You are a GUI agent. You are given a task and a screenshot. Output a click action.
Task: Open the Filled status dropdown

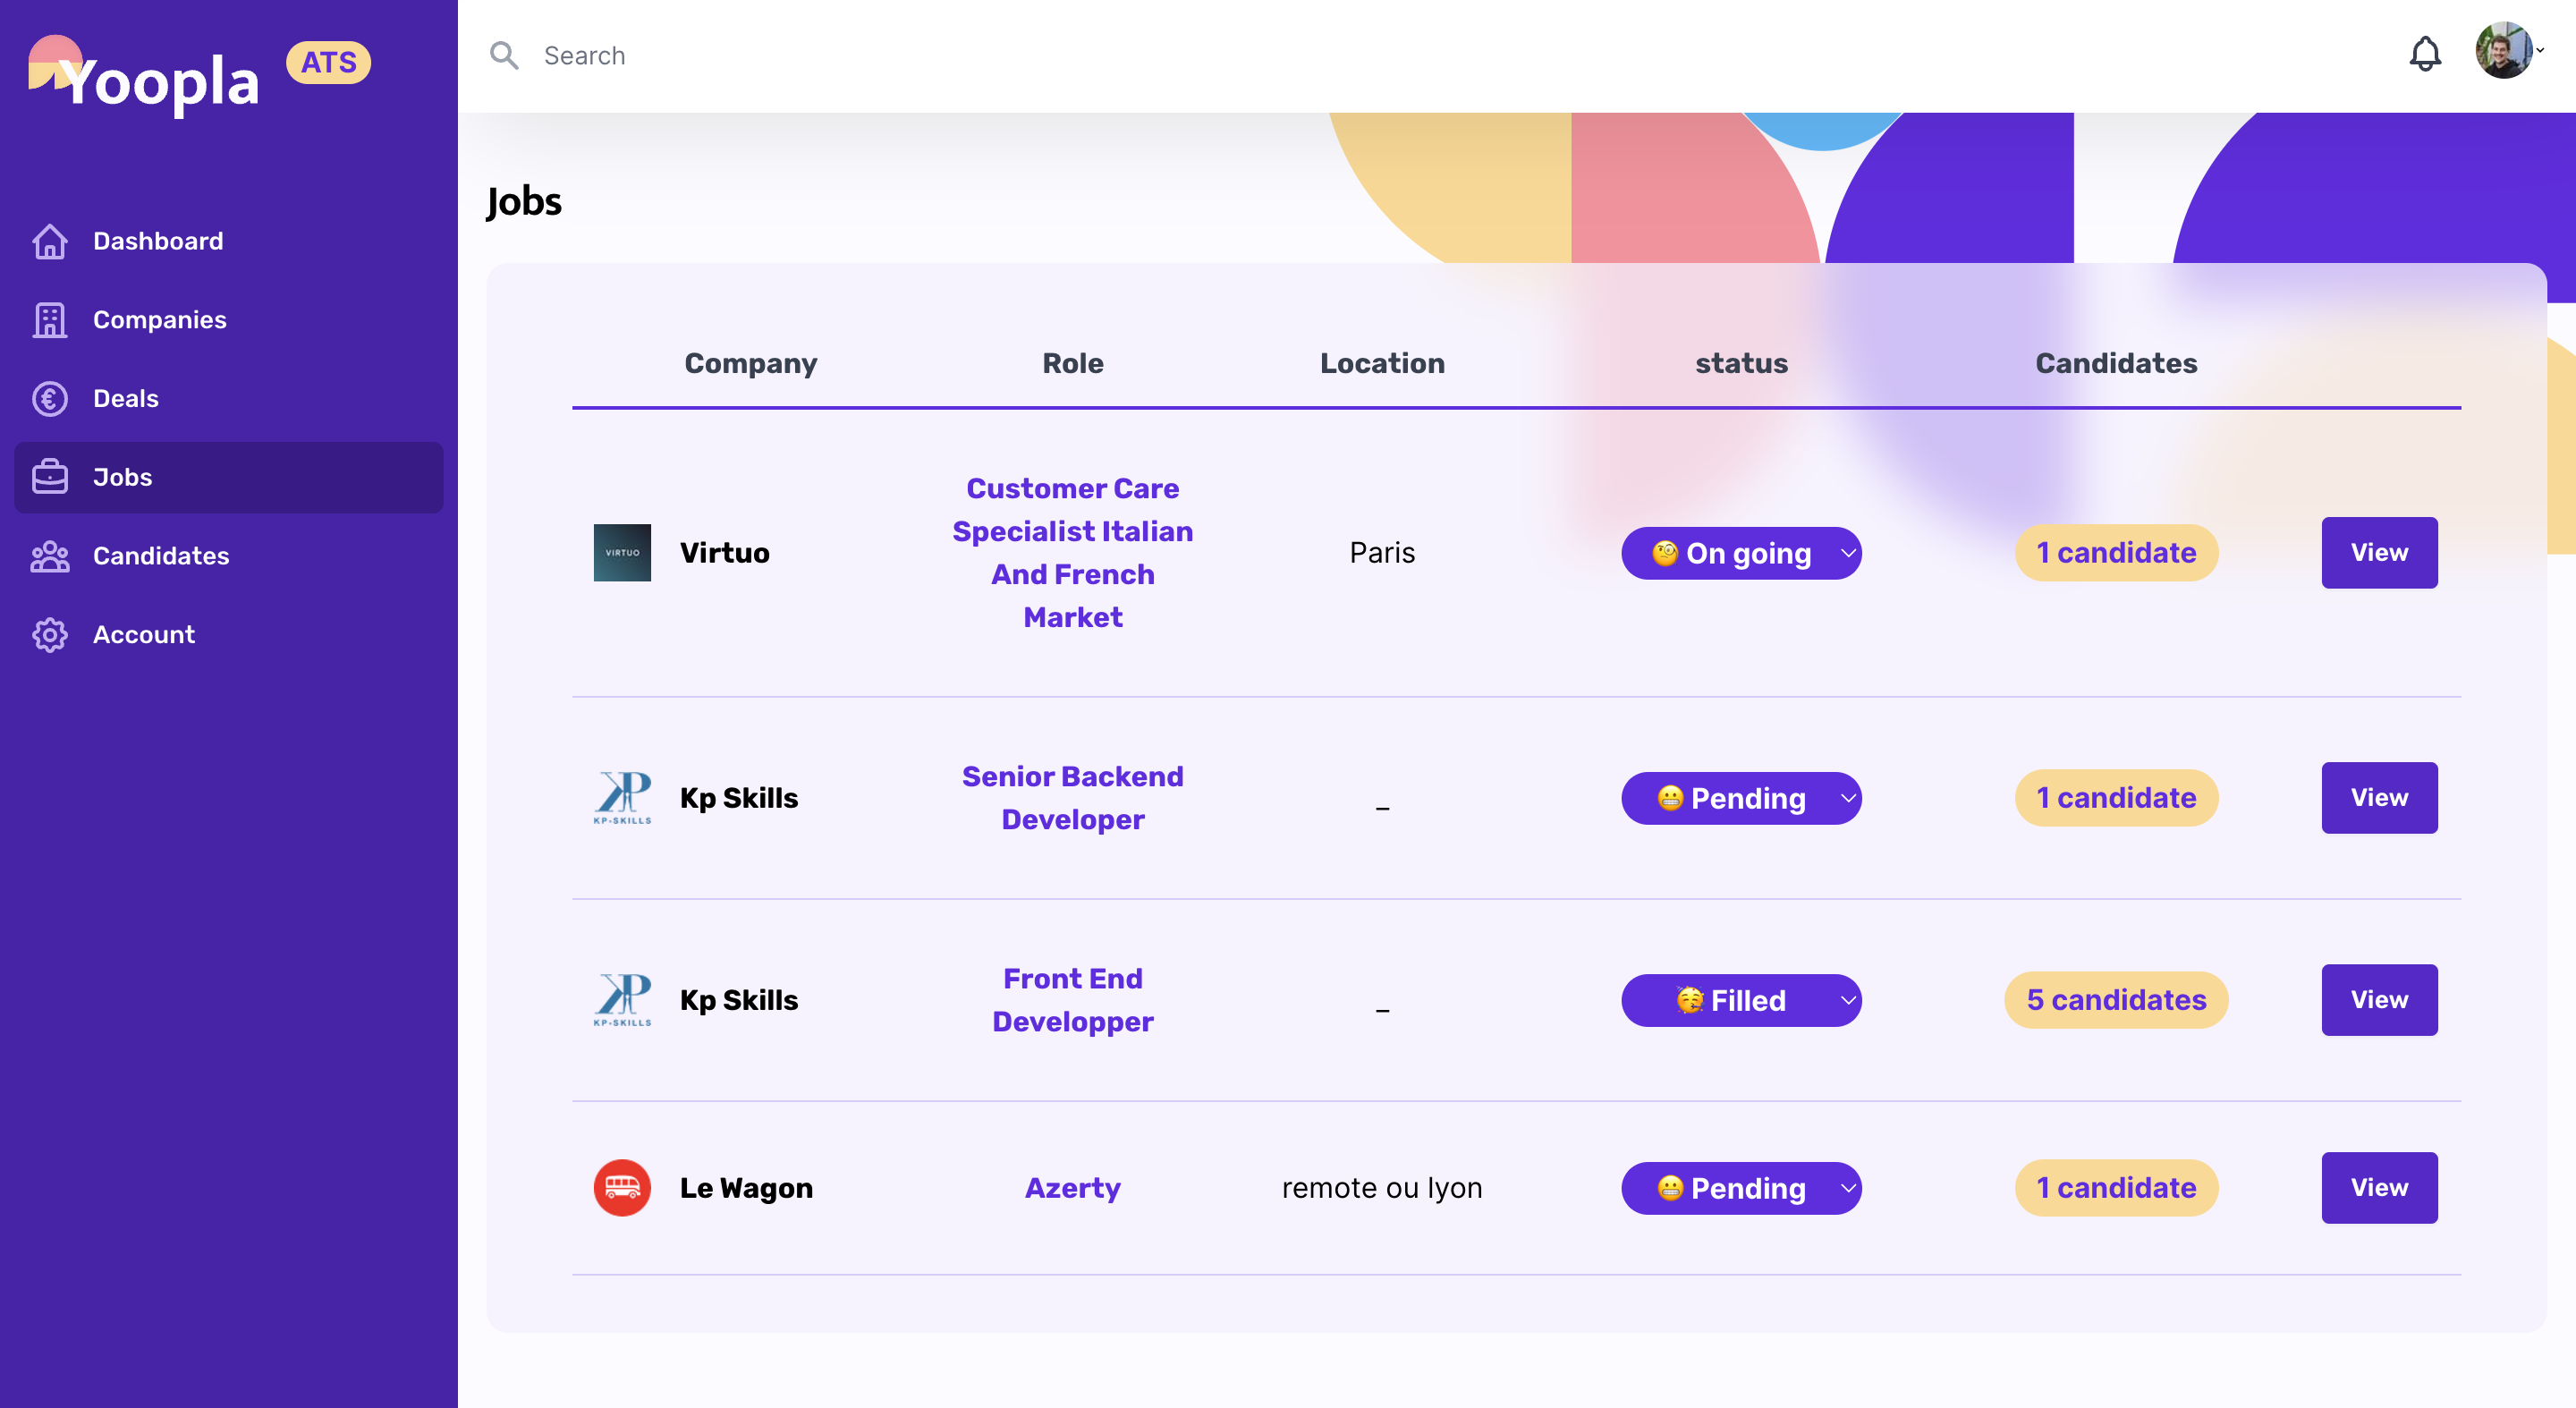point(1741,1000)
